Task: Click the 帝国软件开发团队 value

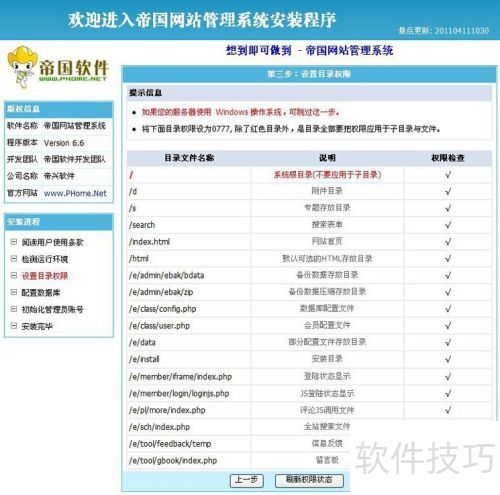Action: [74, 159]
